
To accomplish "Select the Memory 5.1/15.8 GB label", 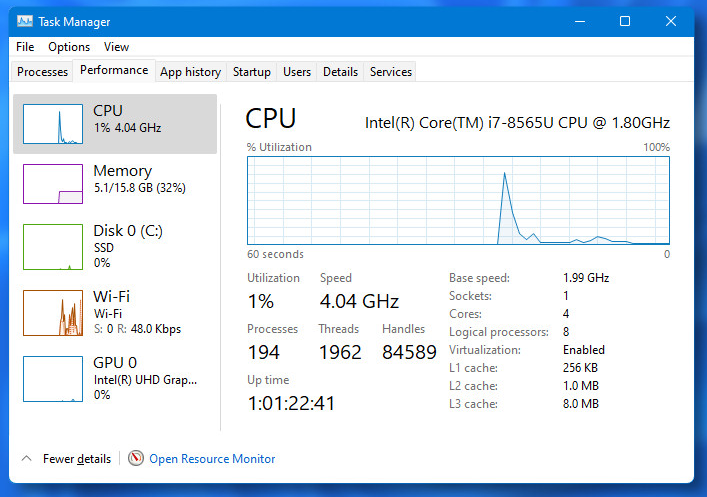I will click(139, 188).
